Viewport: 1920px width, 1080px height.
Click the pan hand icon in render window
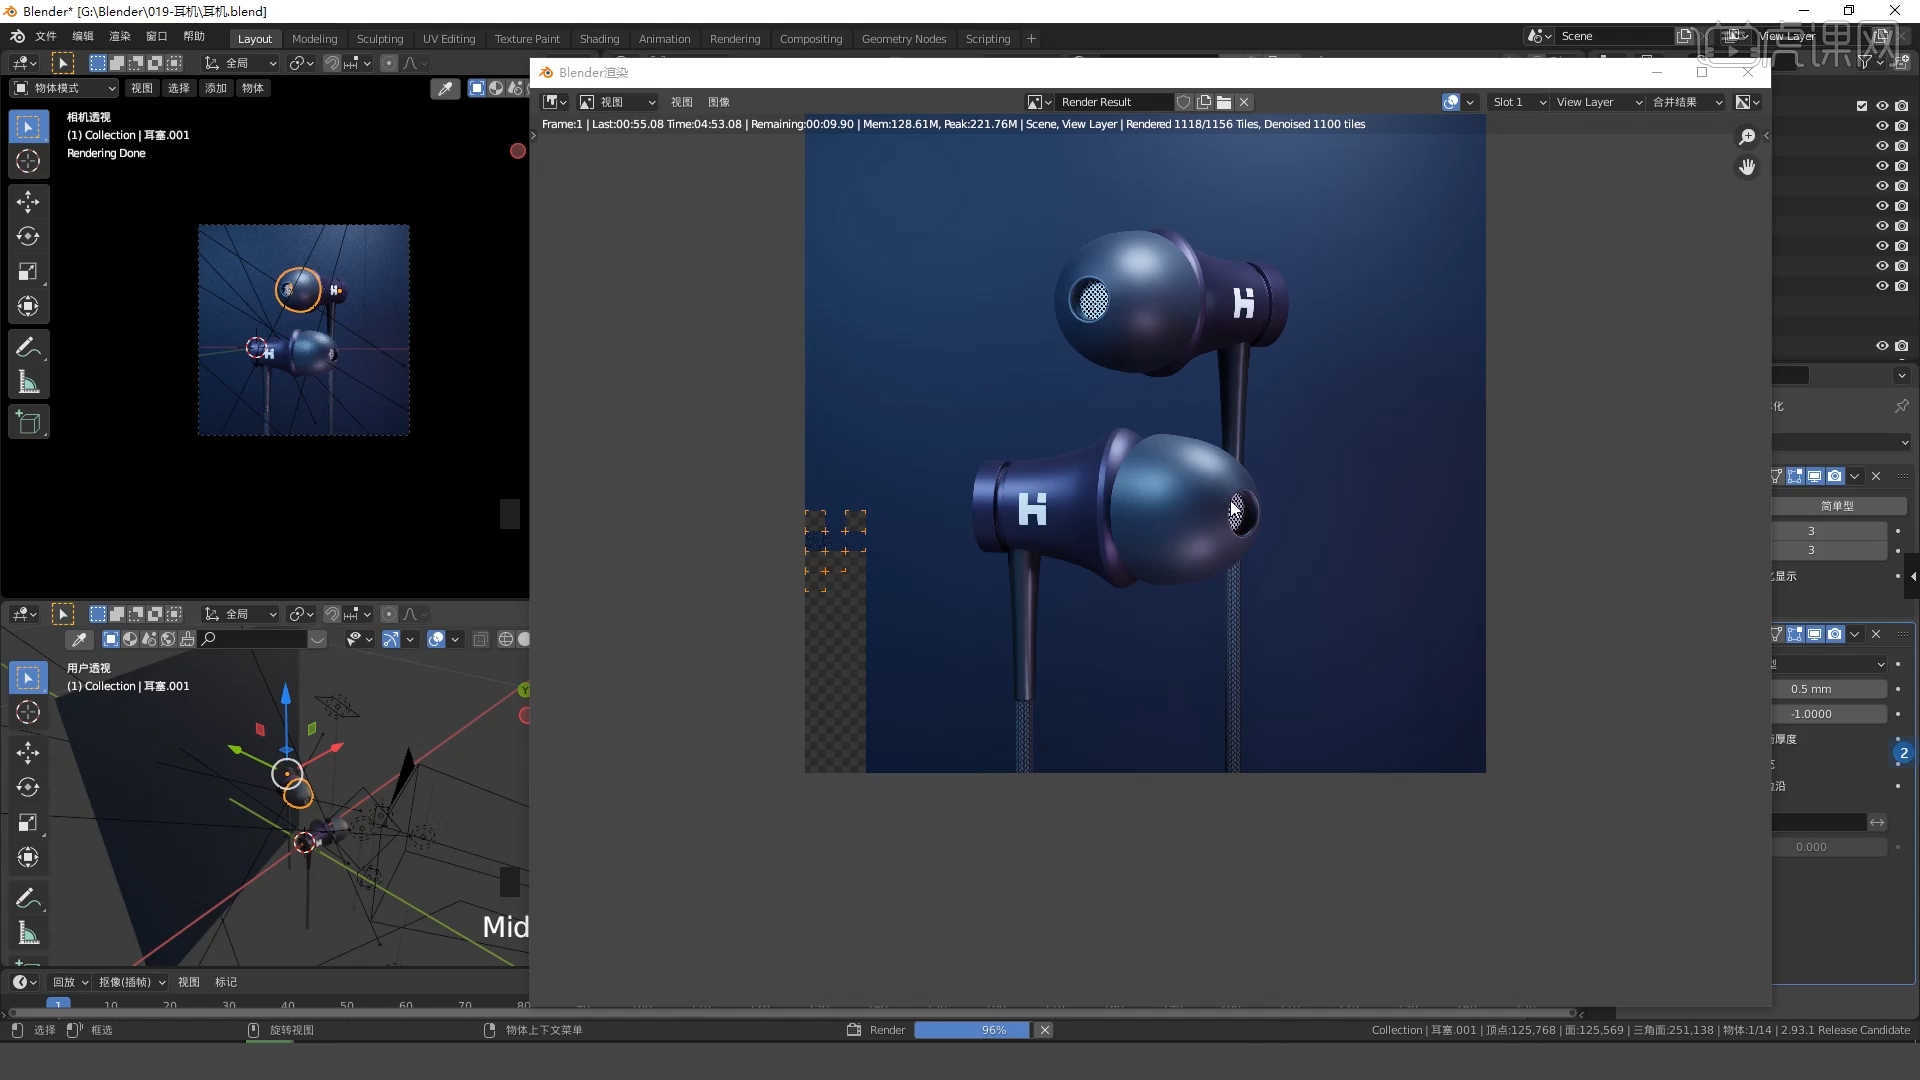click(x=1747, y=168)
